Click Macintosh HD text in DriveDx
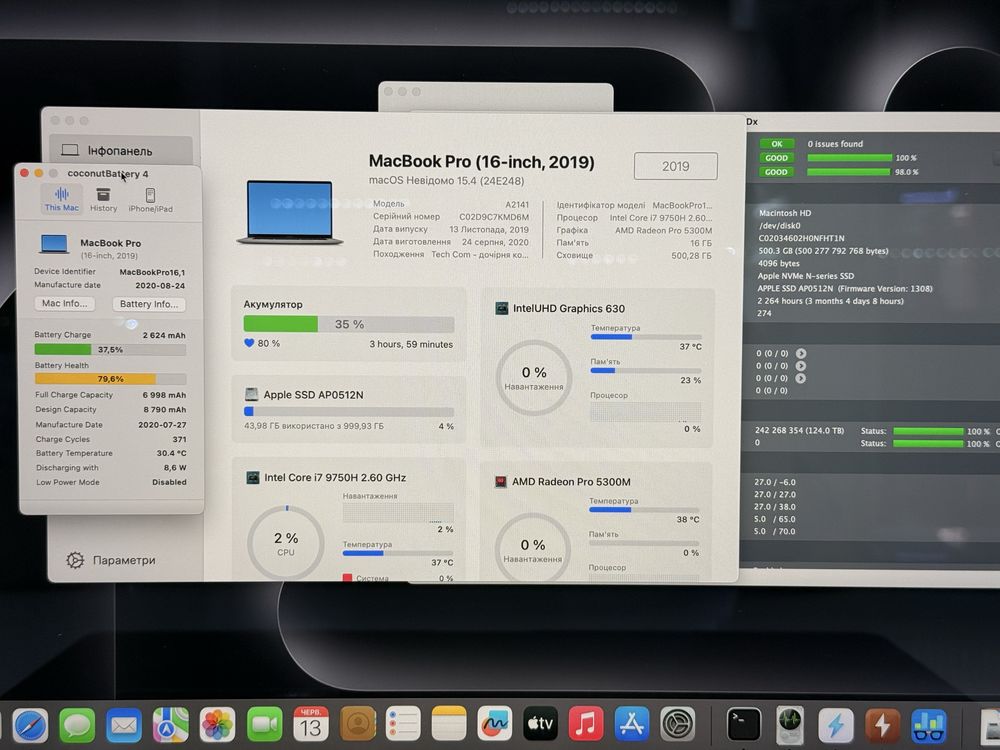The width and height of the screenshot is (1000, 750). pyautogui.click(x=785, y=213)
